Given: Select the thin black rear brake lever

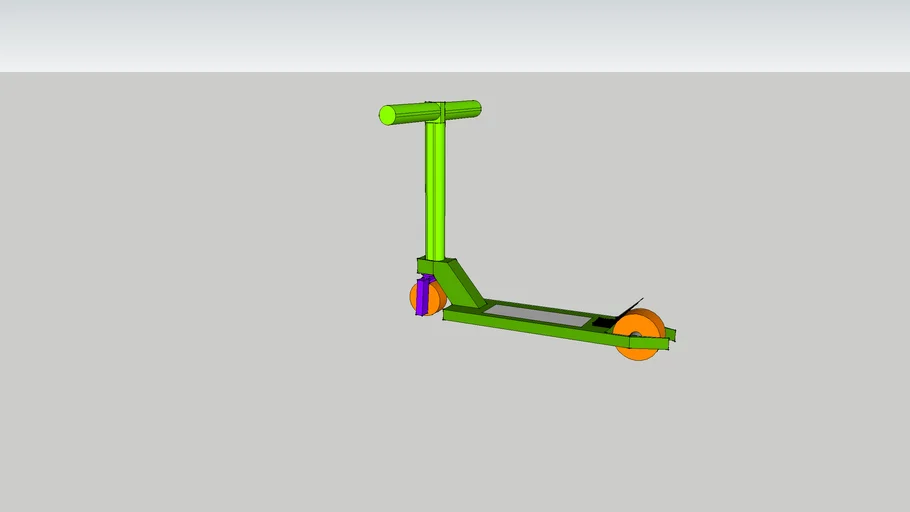Looking at the screenshot, I should point(630,306).
